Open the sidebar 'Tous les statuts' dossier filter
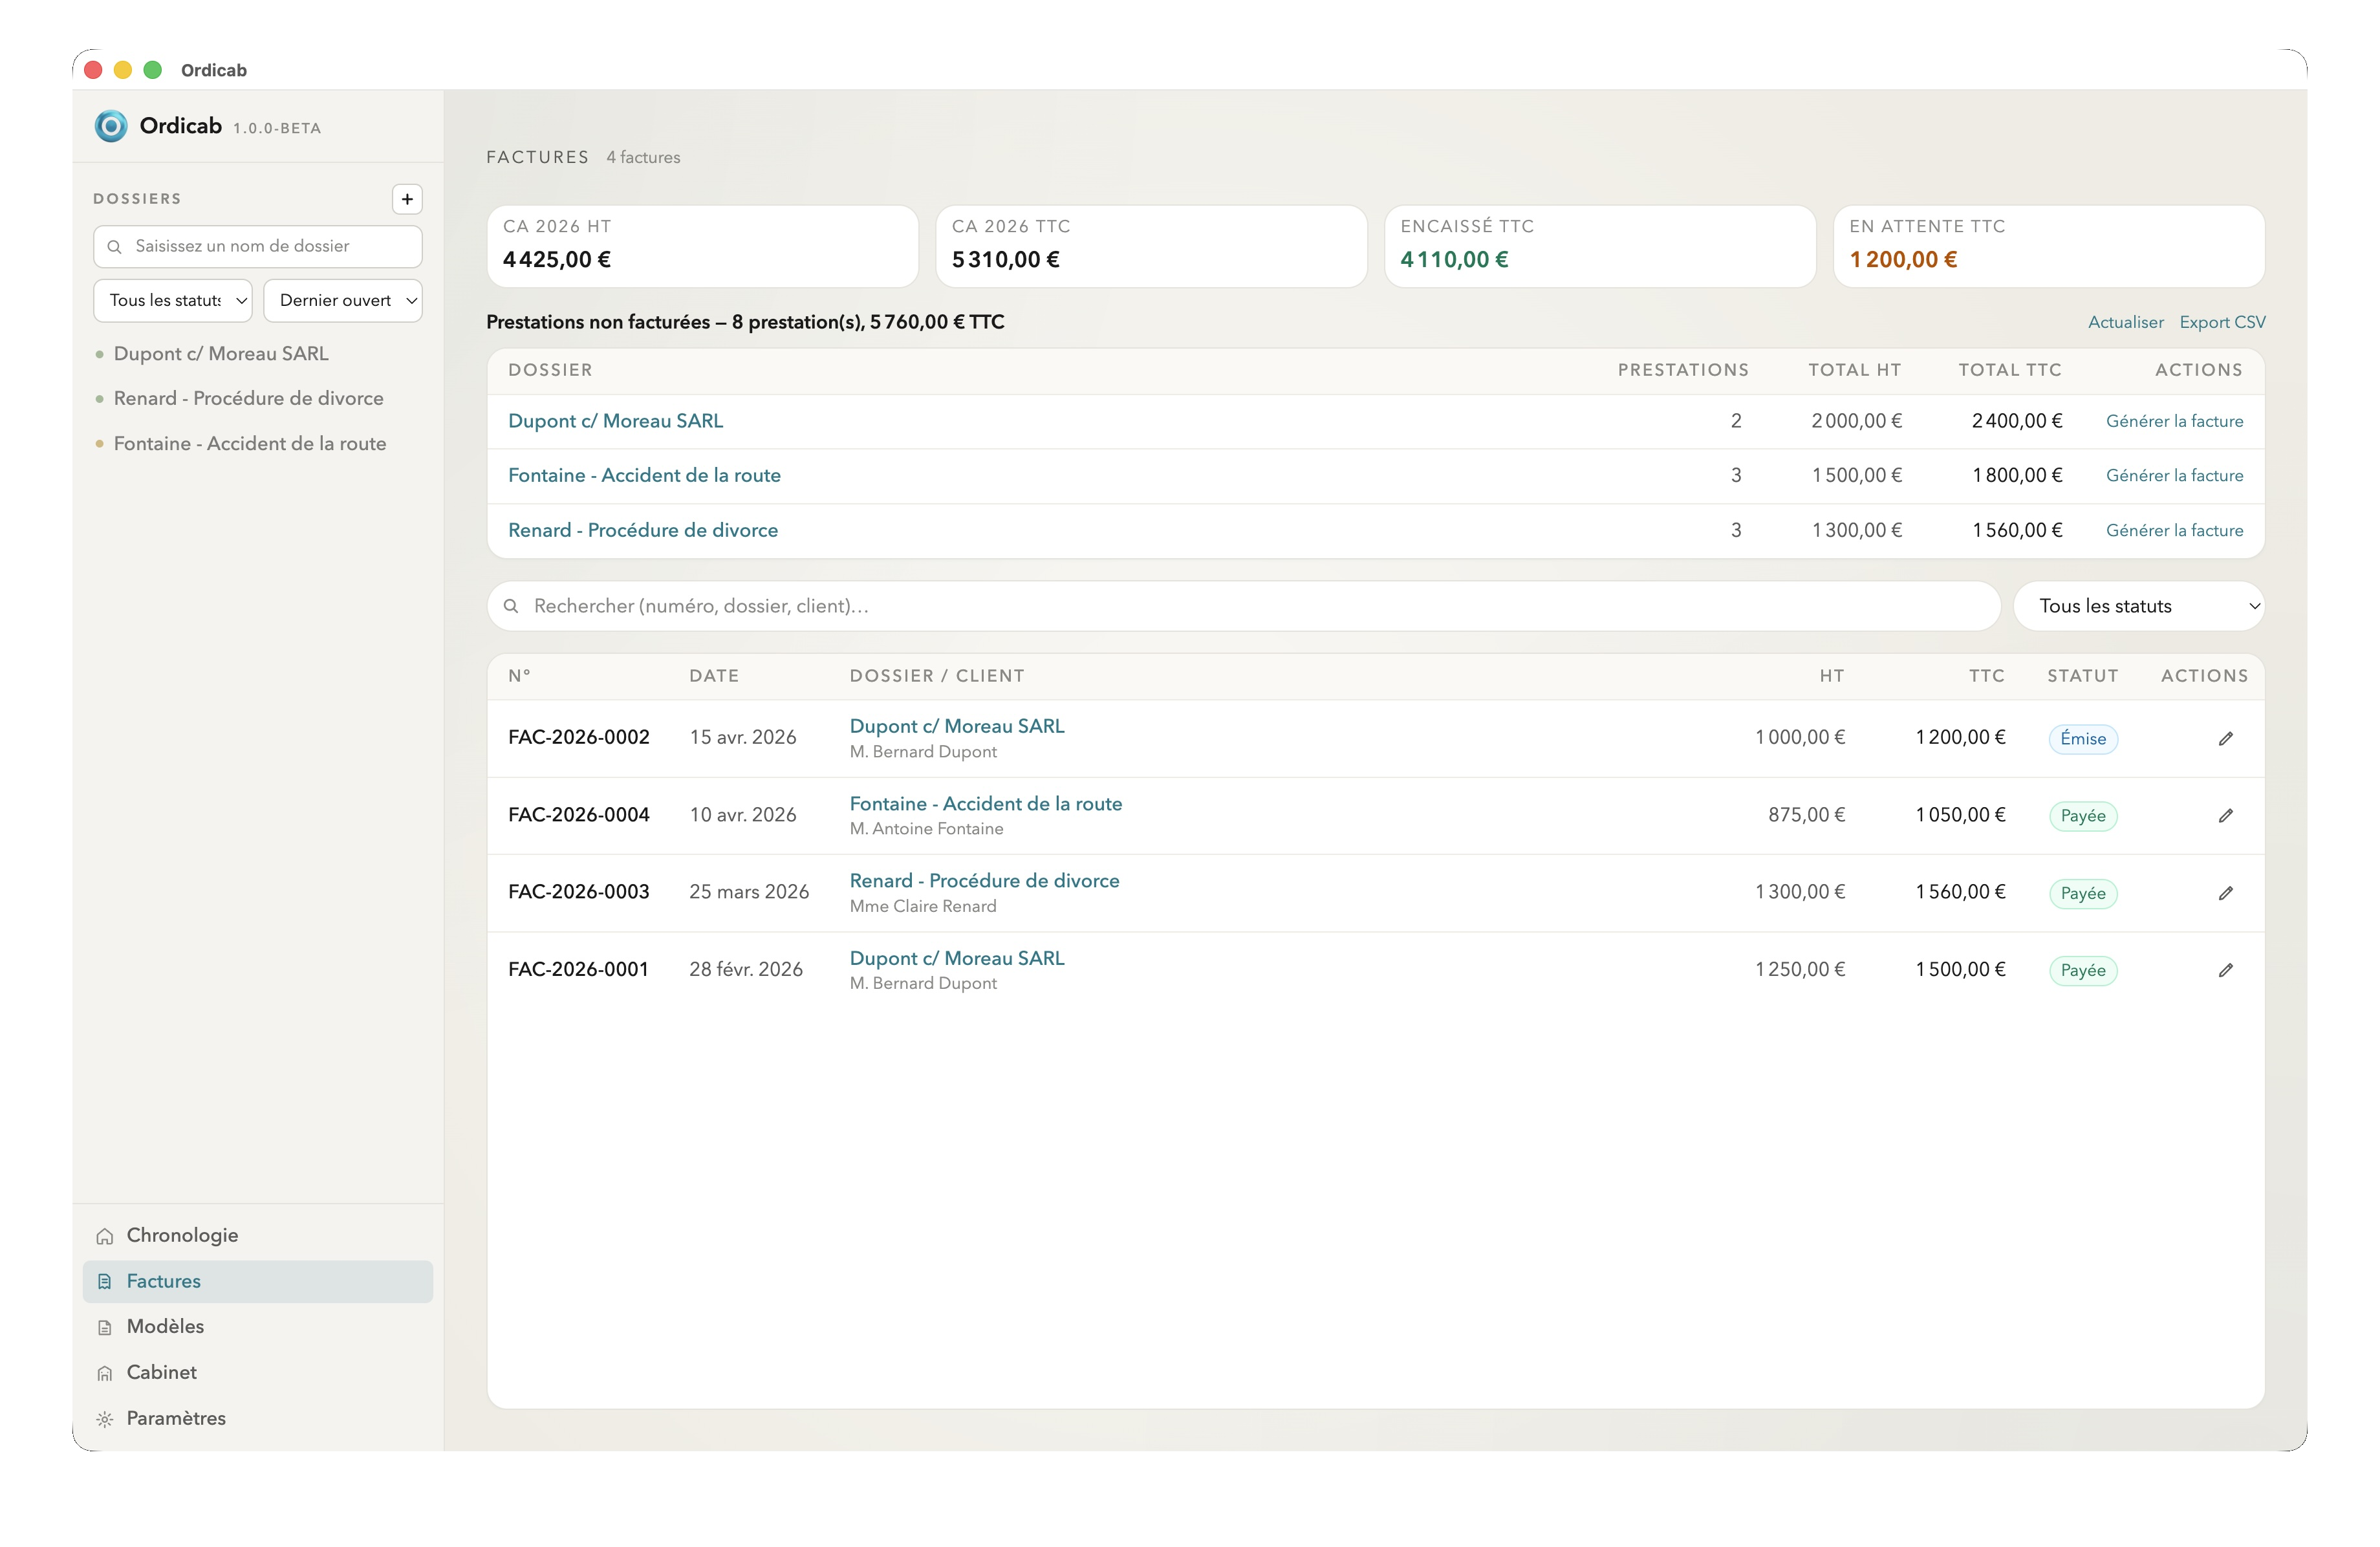 tap(173, 300)
